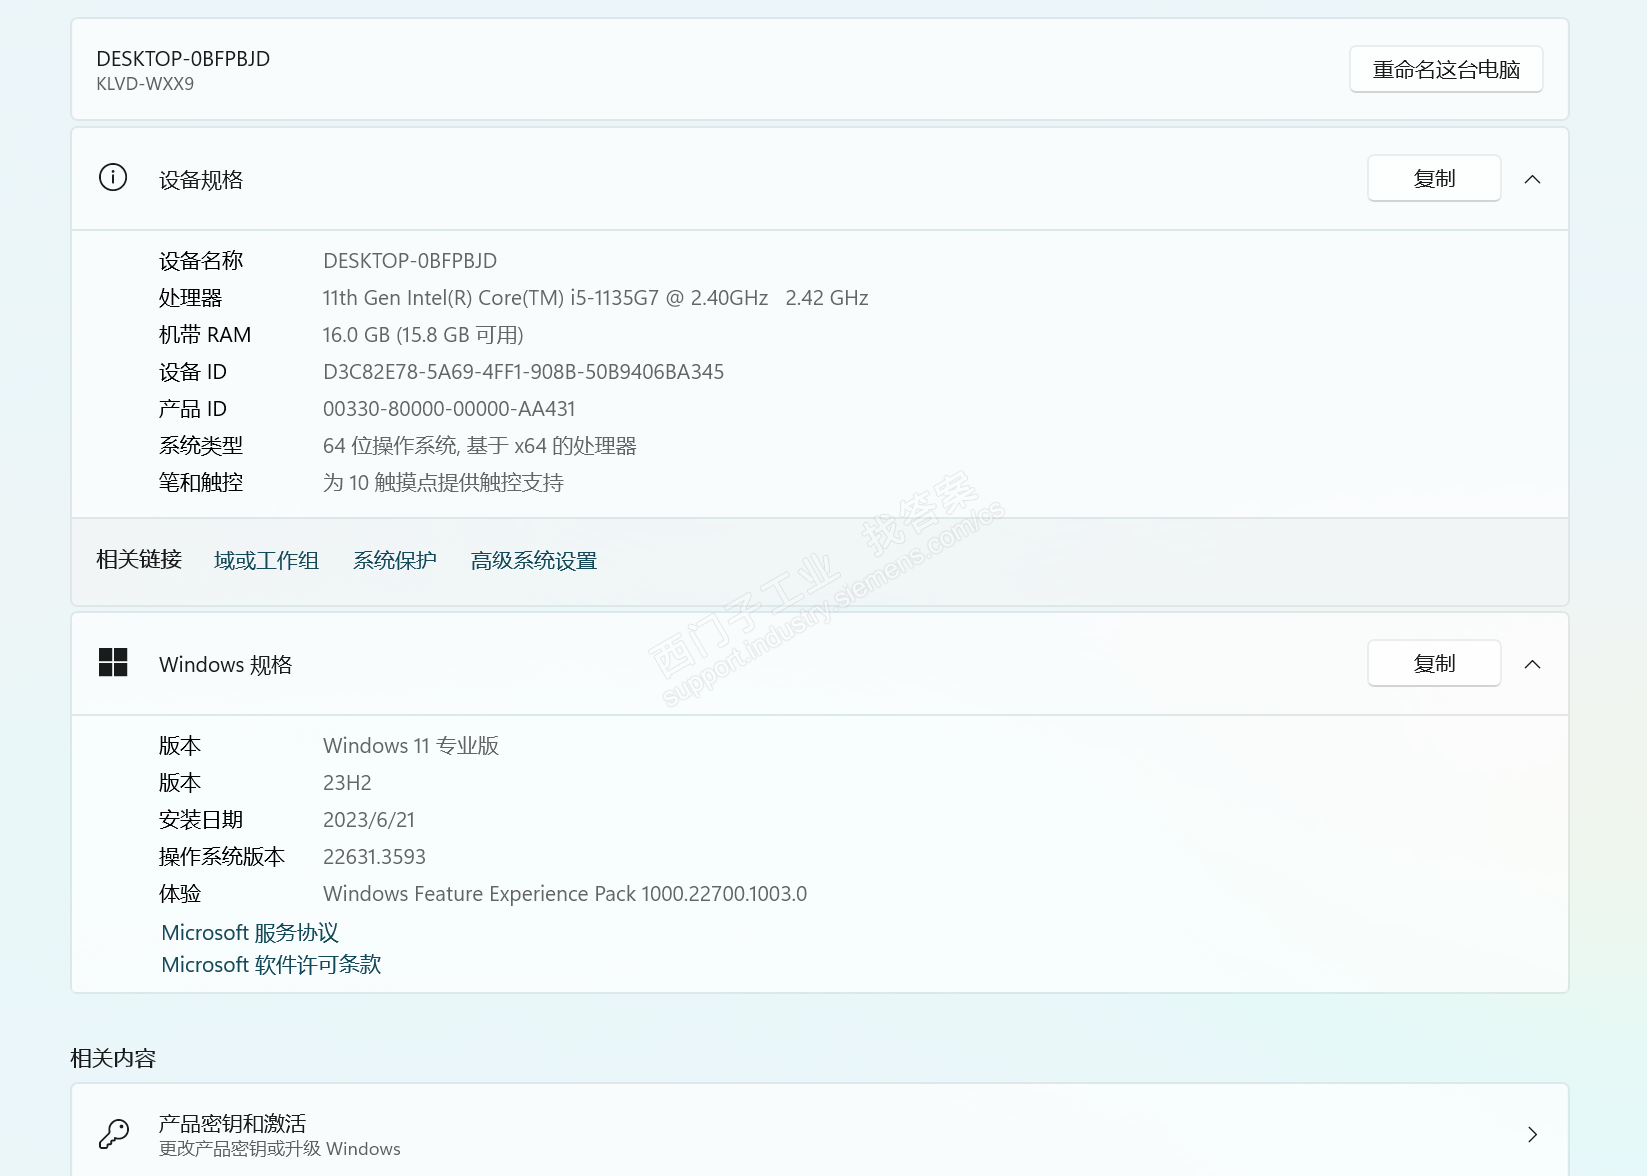
Task: Copy Windows specifications with 复制 button
Action: (x=1434, y=663)
